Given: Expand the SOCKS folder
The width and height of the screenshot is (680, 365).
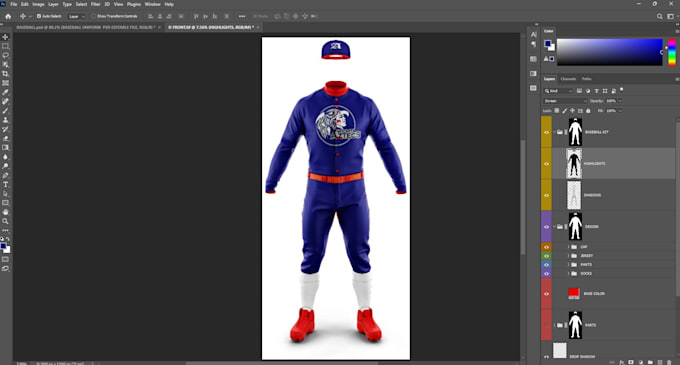Looking at the screenshot, I should click(x=569, y=274).
